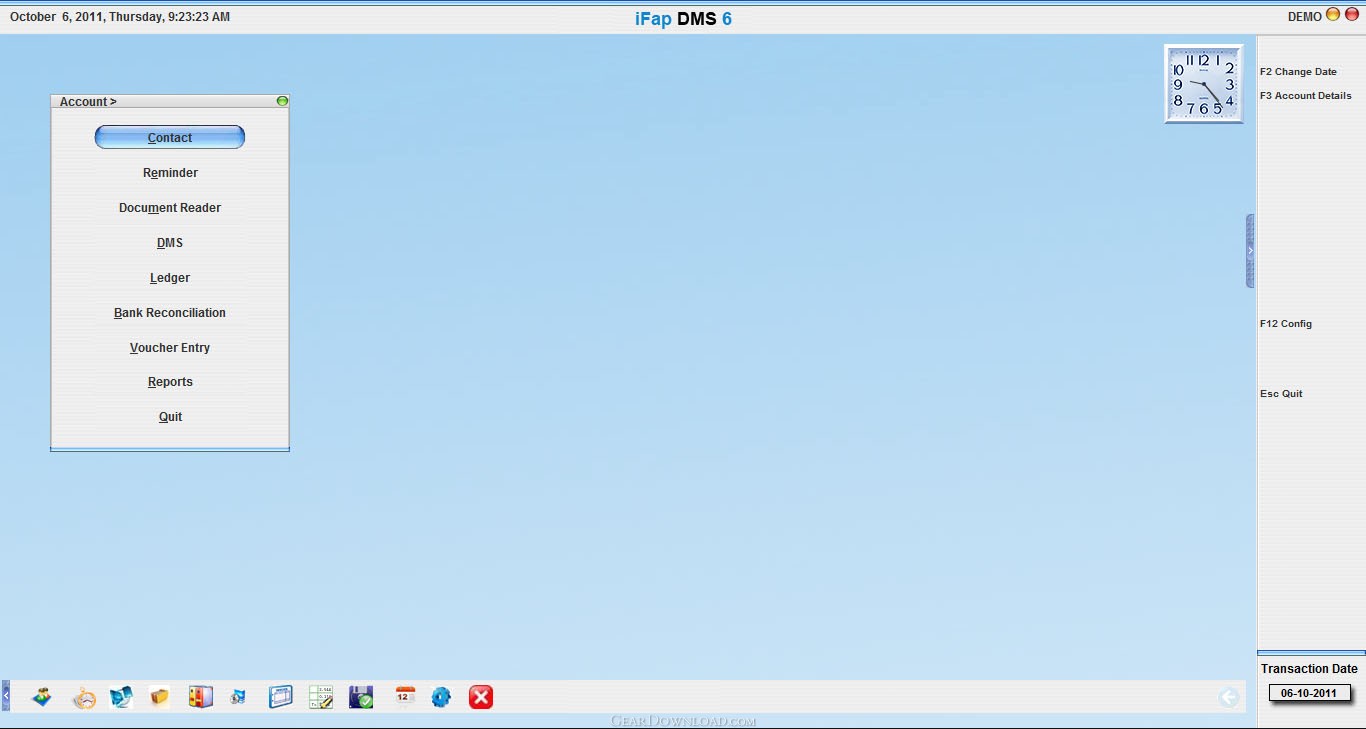Click the Account > breadcrumb header
Viewport: 1366px width, 729px height.
(x=88, y=102)
